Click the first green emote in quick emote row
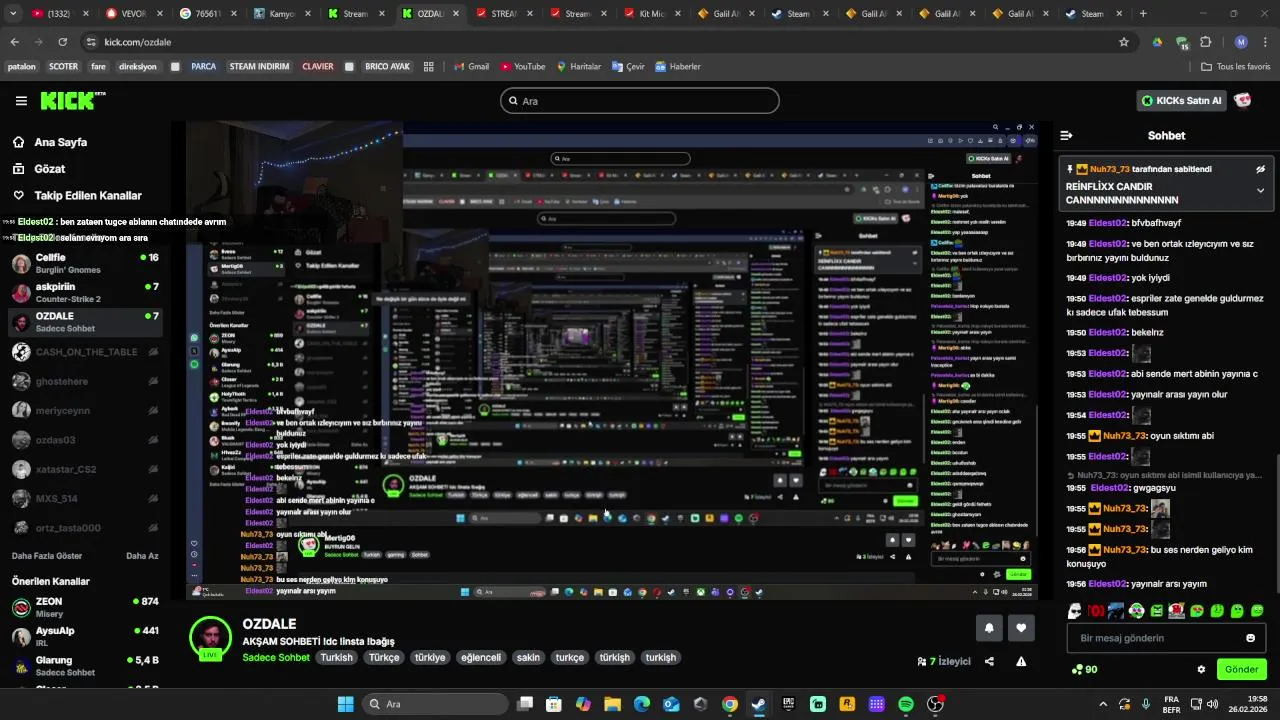The image size is (1280, 720). coord(1156,611)
